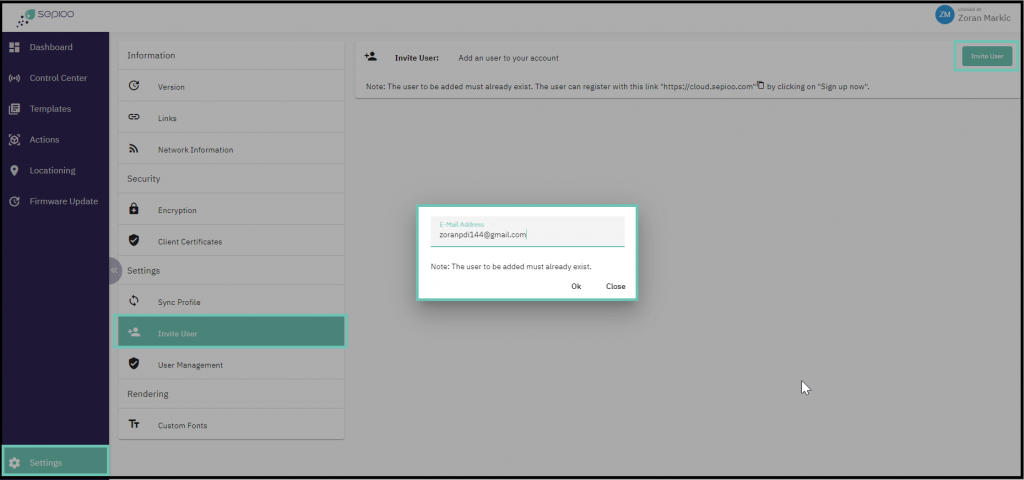Click the Templates icon in sidebar

coord(15,109)
